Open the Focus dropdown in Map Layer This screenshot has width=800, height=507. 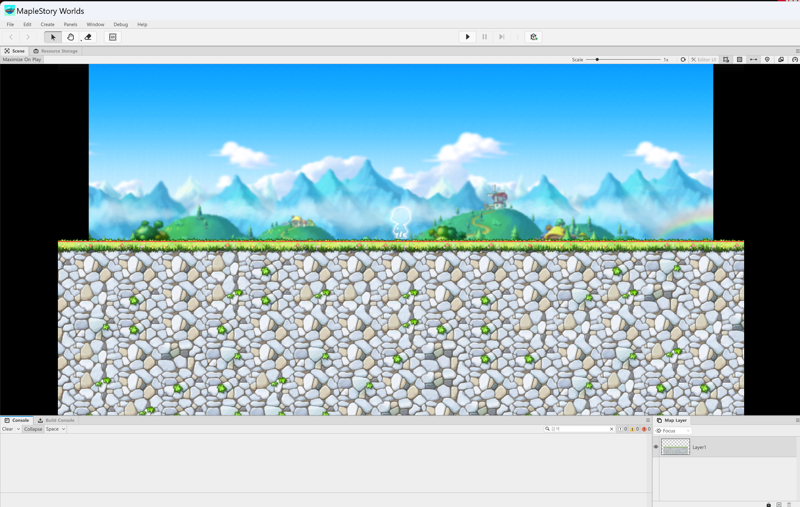coord(673,431)
